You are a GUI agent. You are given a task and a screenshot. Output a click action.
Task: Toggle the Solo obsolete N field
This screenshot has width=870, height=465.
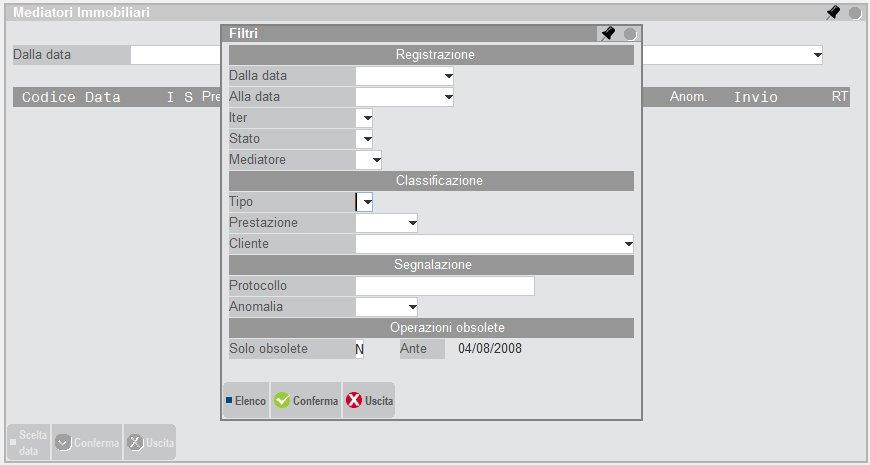pyautogui.click(x=360, y=349)
